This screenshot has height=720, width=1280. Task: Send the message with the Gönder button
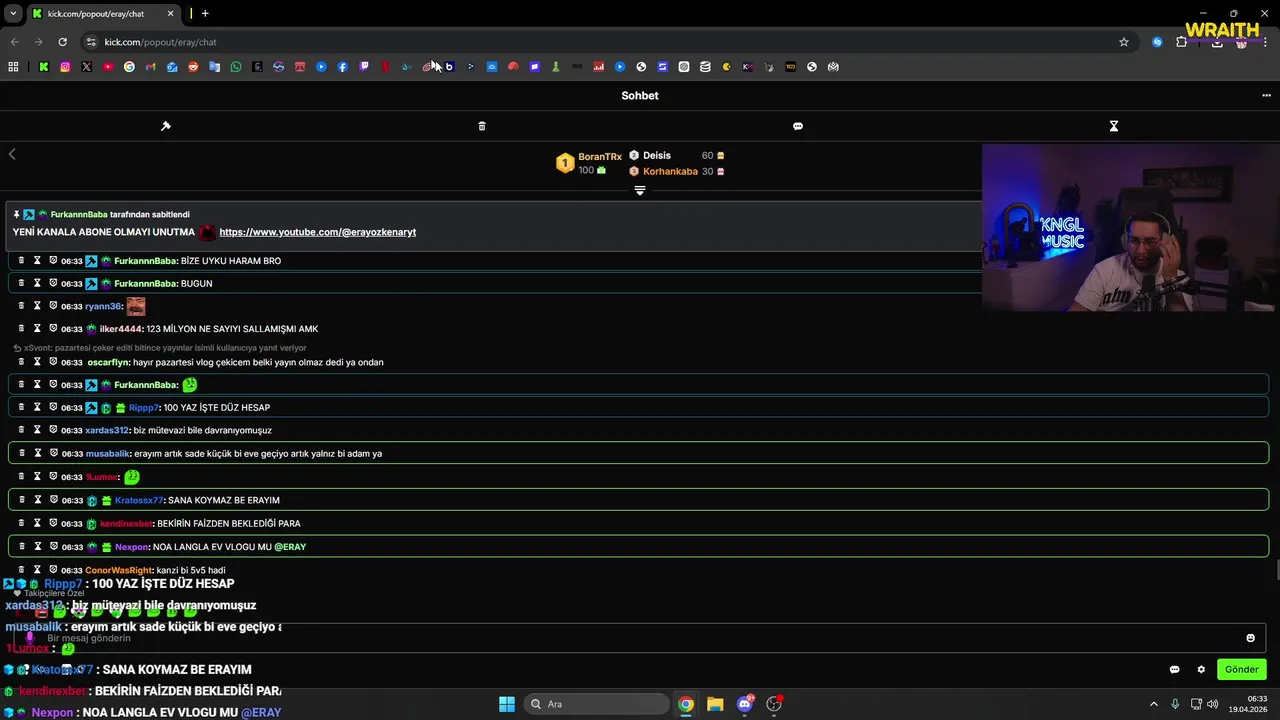1241,669
